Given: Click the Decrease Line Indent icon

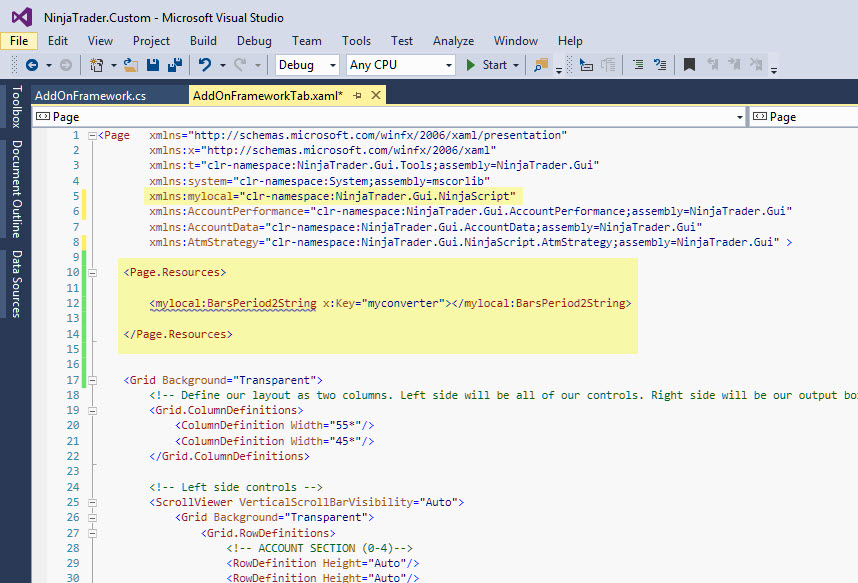Looking at the screenshot, I should (x=638, y=65).
